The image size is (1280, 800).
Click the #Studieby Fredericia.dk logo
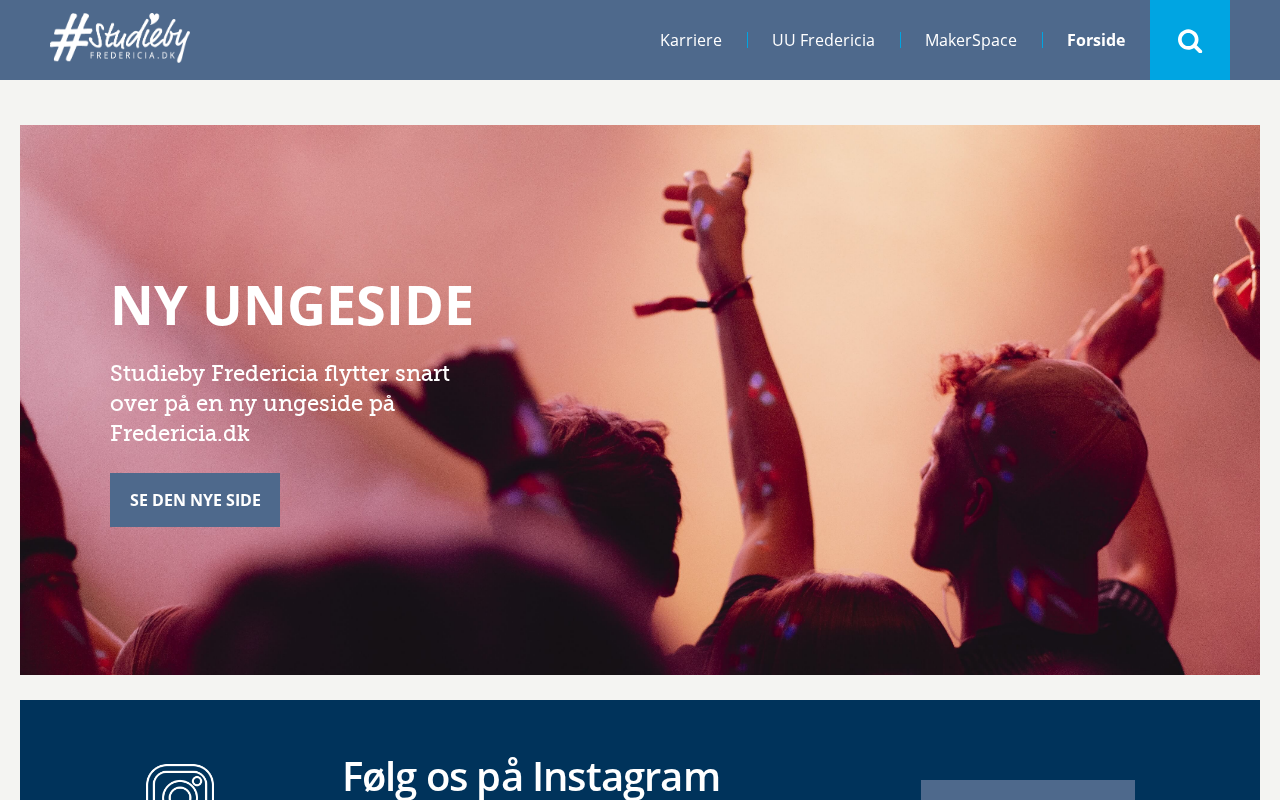click(x=120, y=38)
